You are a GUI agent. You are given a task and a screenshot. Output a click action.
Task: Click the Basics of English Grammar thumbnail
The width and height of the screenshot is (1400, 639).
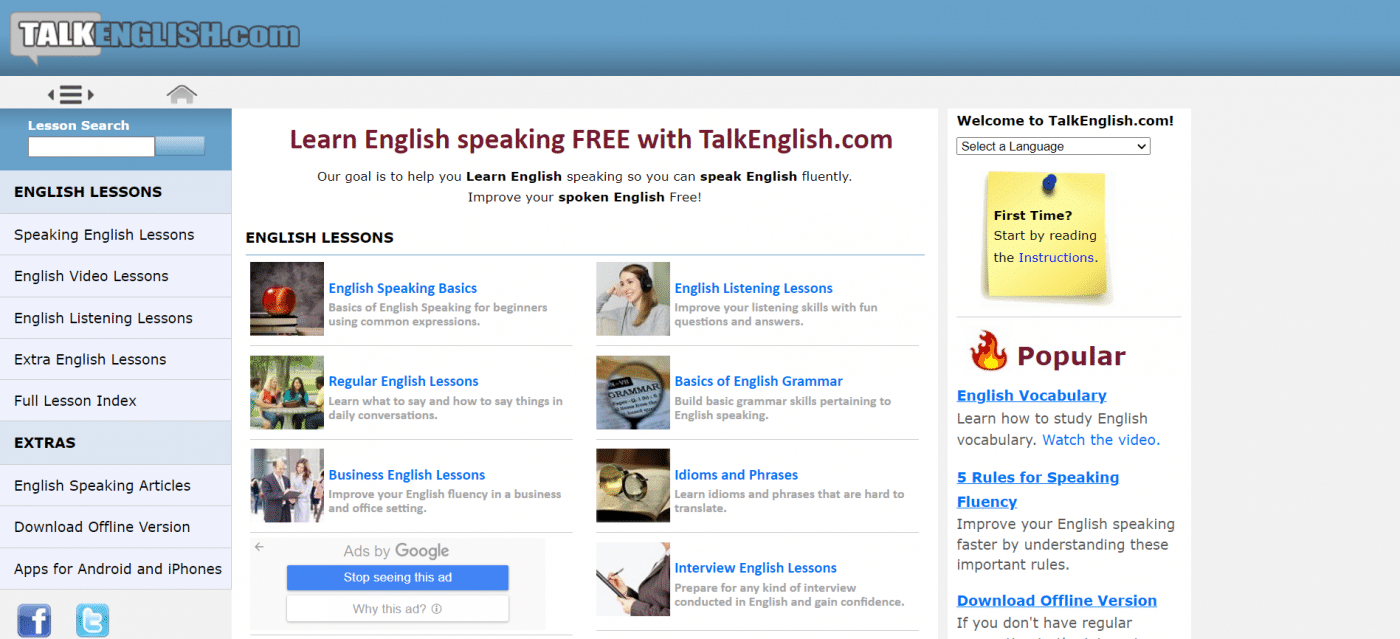coord(633,392)
